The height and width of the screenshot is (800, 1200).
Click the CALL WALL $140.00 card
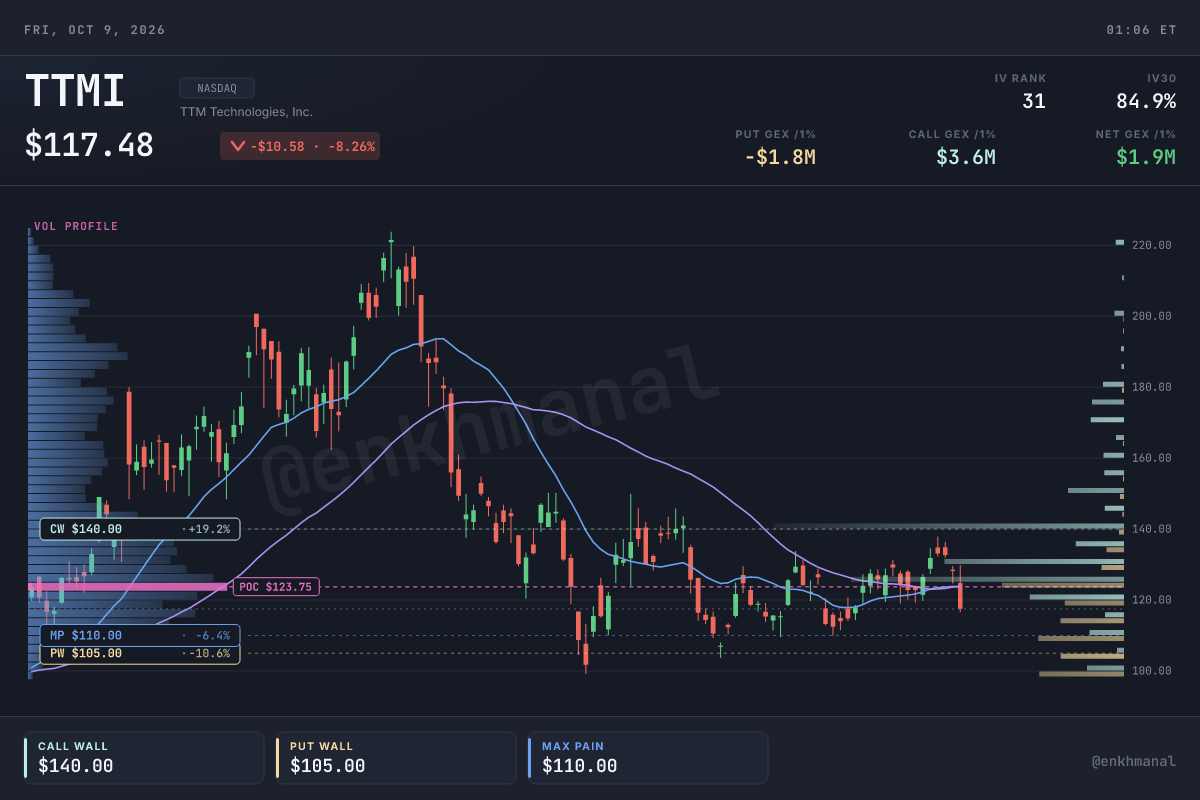click(144, 758)
